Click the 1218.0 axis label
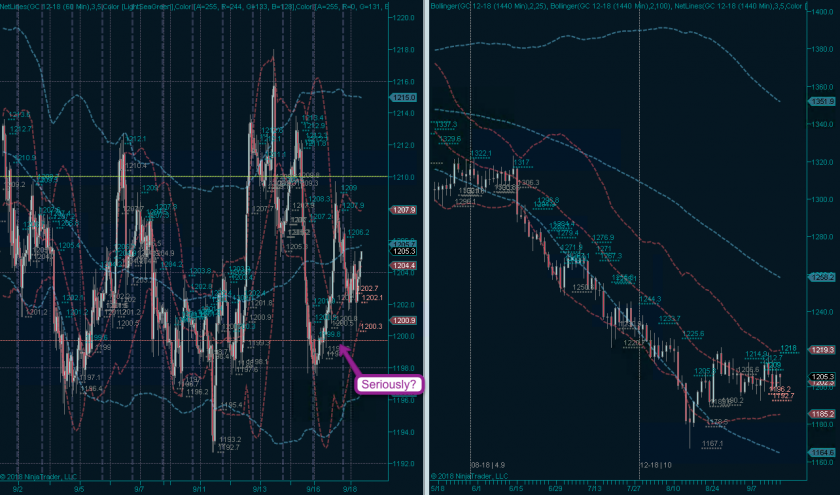 click(404, 50)
